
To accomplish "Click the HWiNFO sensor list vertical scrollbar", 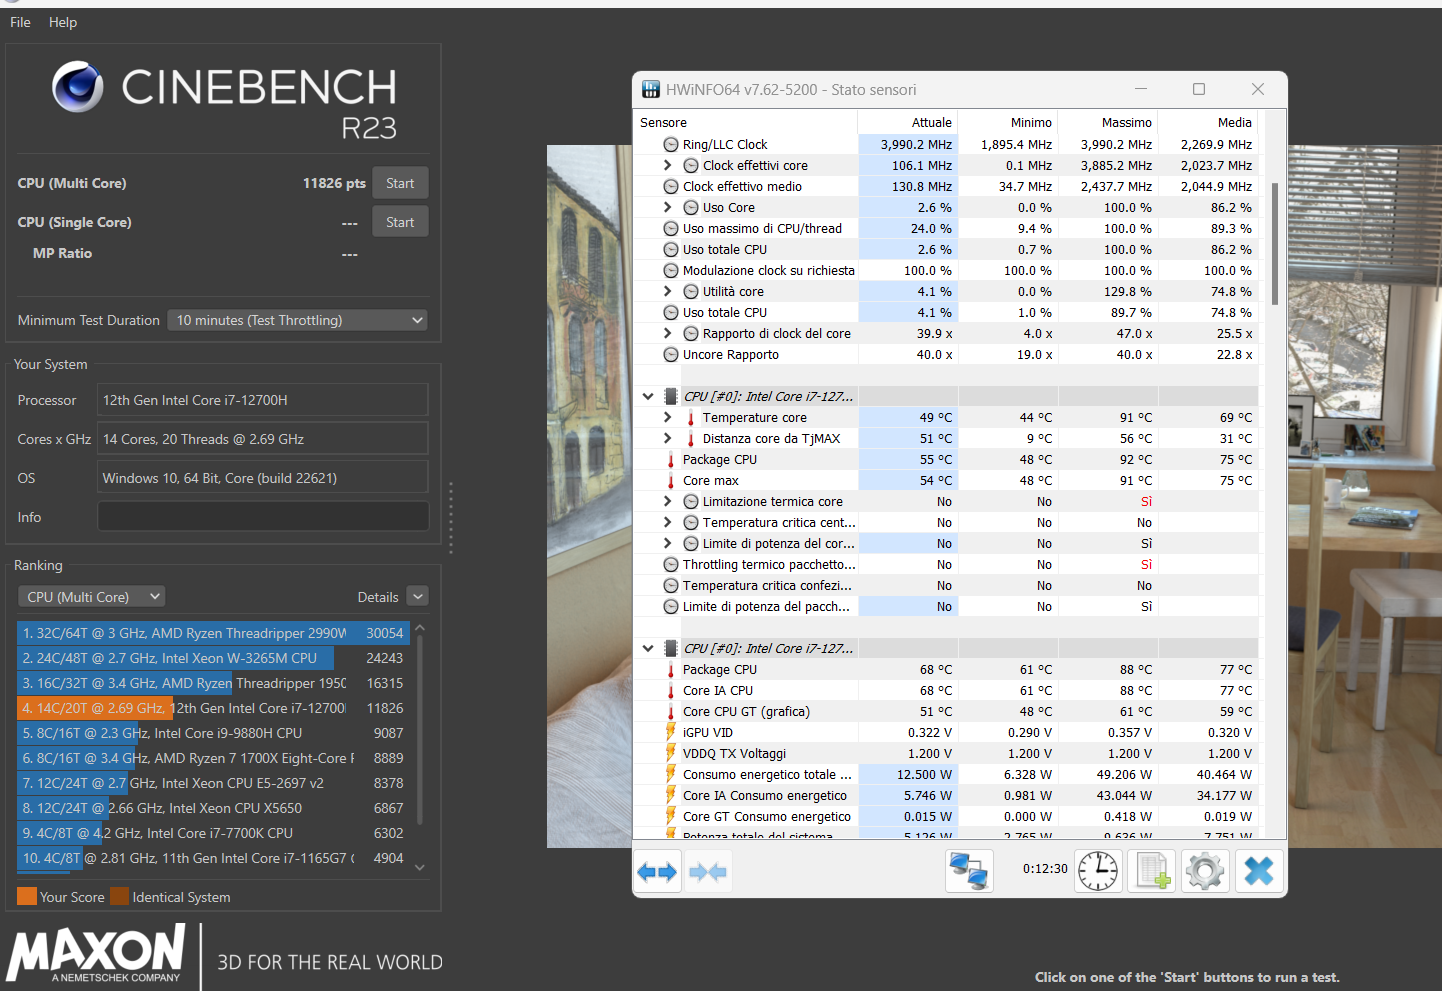I will (x=1274, y=244).
